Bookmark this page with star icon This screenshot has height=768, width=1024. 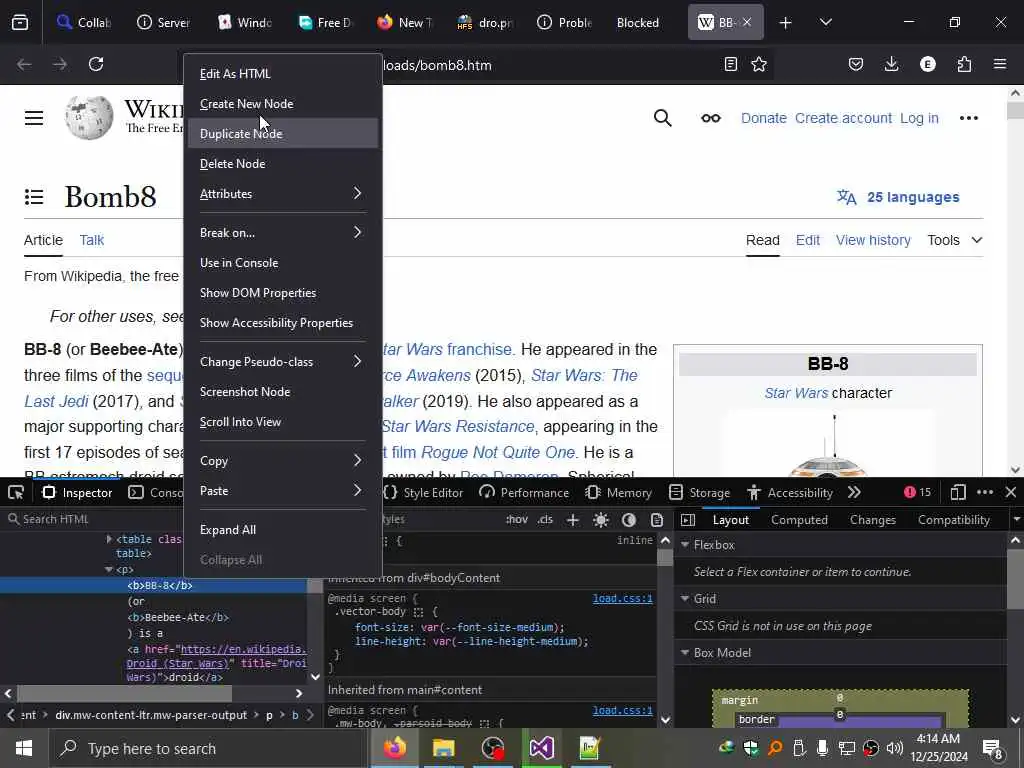(759, 64)
